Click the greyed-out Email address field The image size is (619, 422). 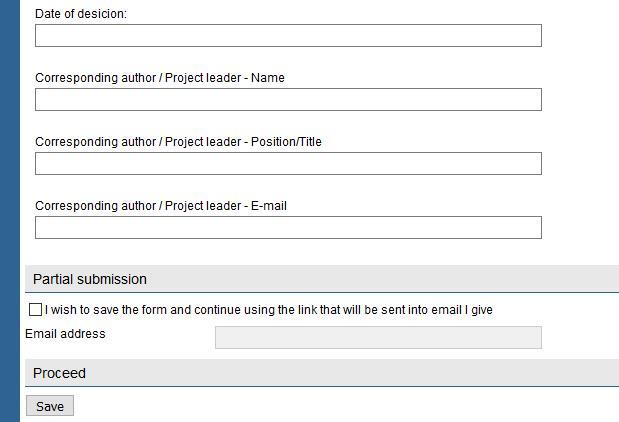pos(378,338)
